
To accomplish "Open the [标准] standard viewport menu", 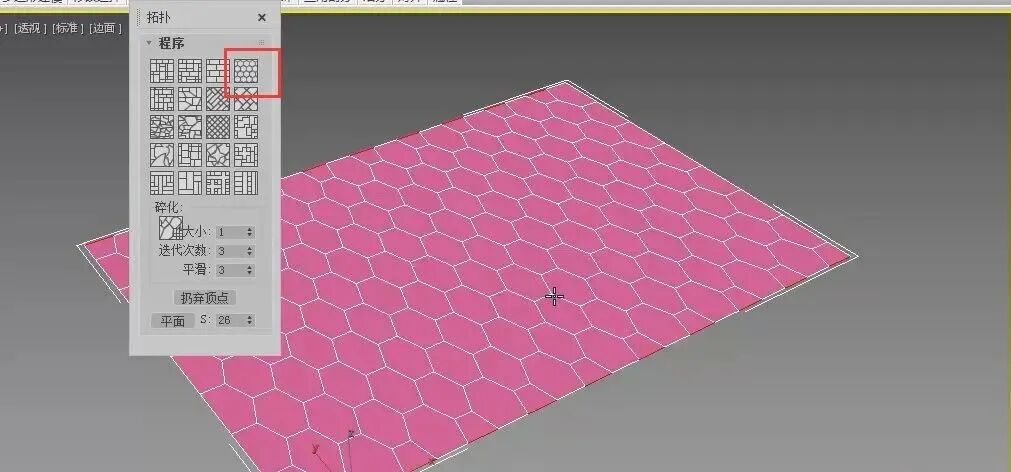I will click(68, 28).
